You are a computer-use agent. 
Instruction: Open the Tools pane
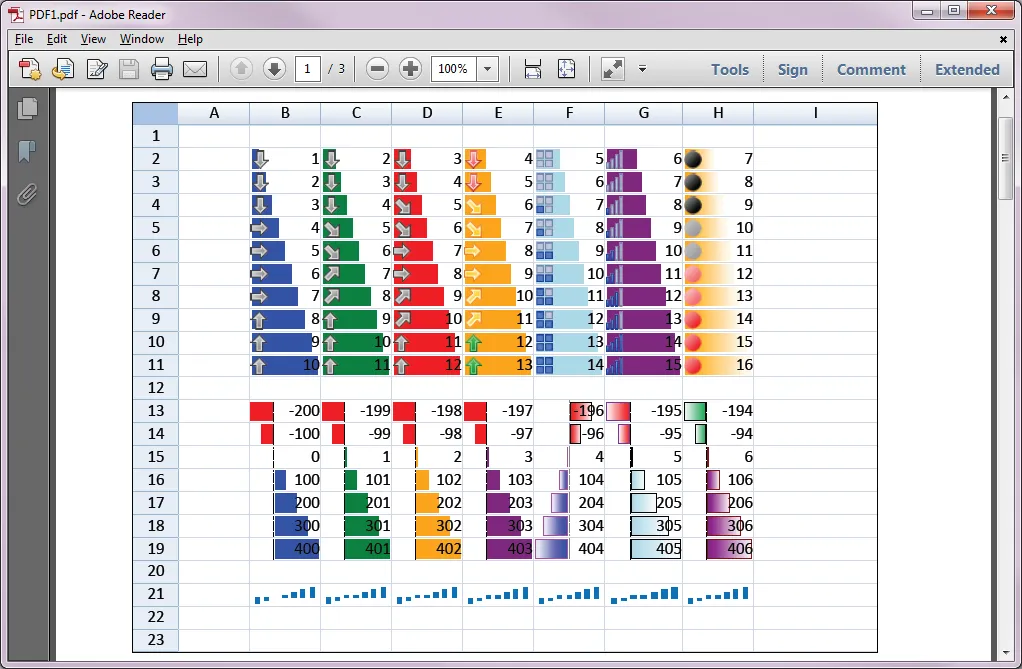point(730,69)
